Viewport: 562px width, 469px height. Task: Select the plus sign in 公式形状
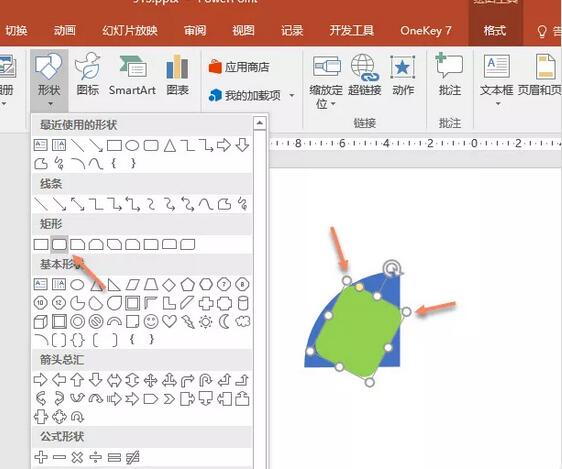(41, 457)
